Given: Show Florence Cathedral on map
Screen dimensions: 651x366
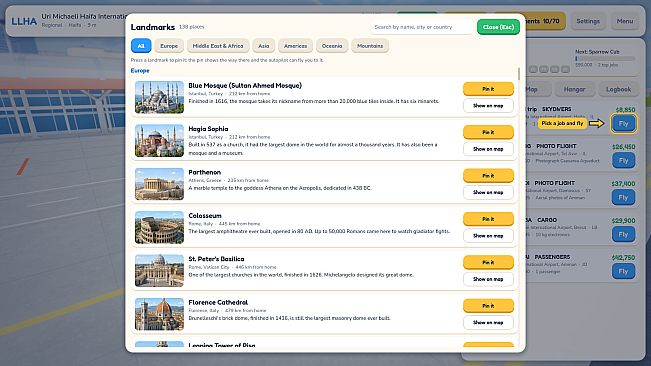Looking at the screenshot, I should (x=488, y=322).
